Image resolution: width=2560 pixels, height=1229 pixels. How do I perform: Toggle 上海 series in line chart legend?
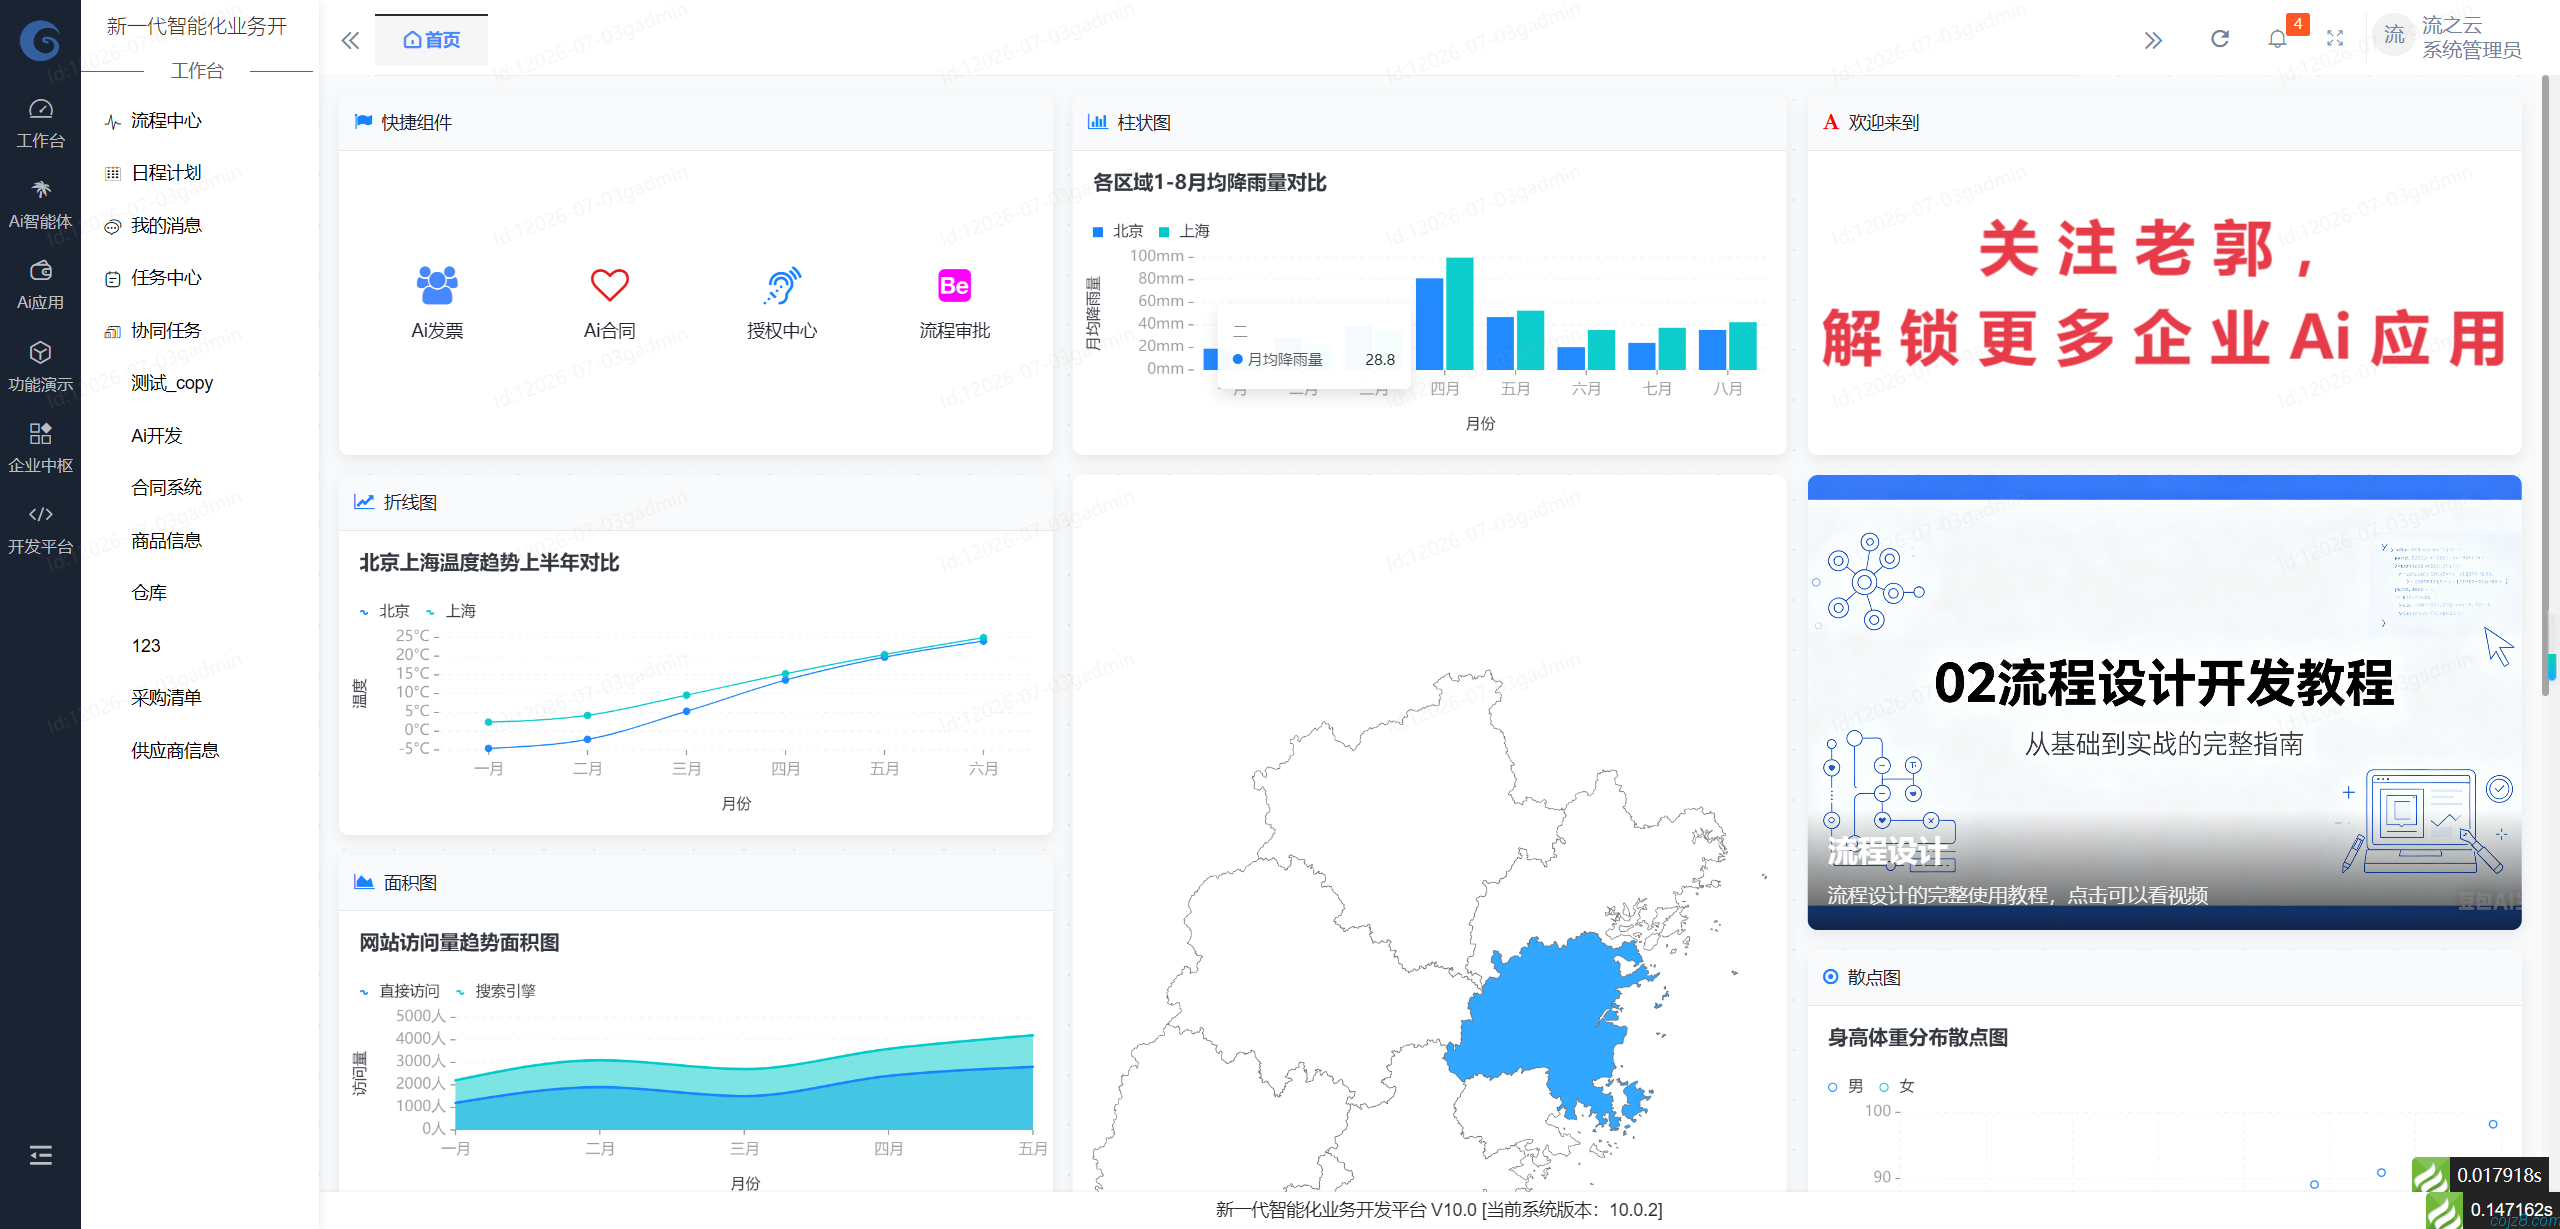coord(450,611)
